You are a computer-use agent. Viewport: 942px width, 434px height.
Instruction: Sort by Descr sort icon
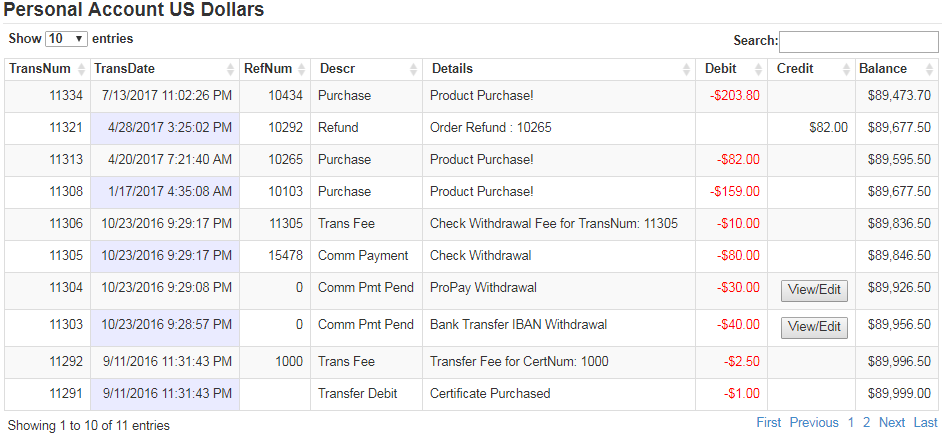click(x=413, y=70)
